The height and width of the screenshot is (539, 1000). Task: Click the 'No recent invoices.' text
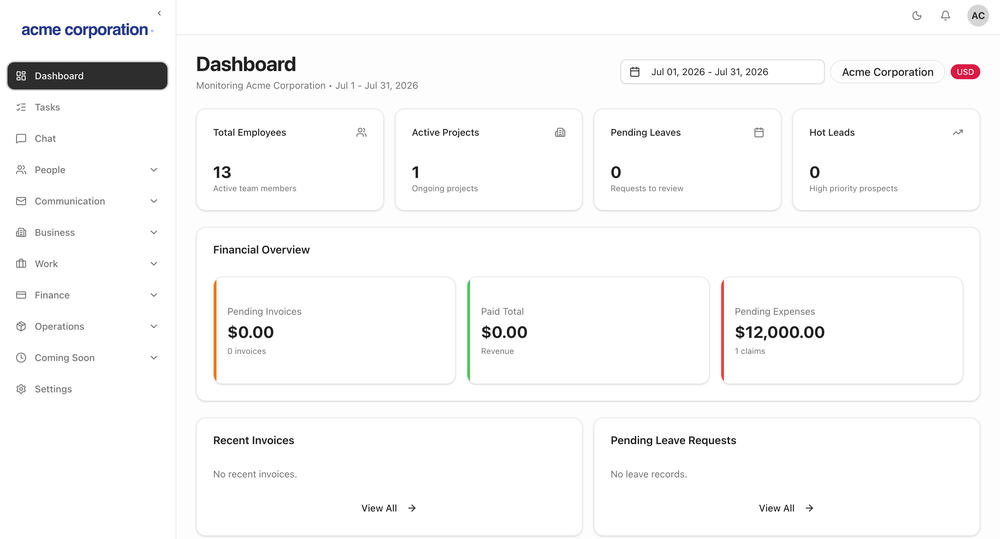point(255,474)
